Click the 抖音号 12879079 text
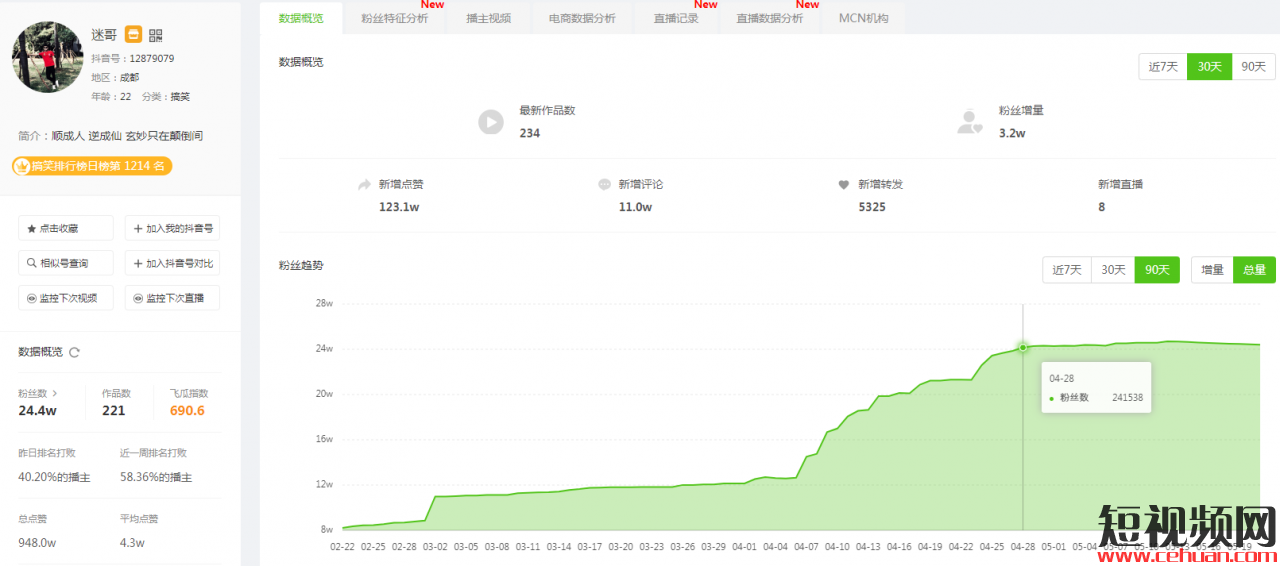 pos(152,59)
